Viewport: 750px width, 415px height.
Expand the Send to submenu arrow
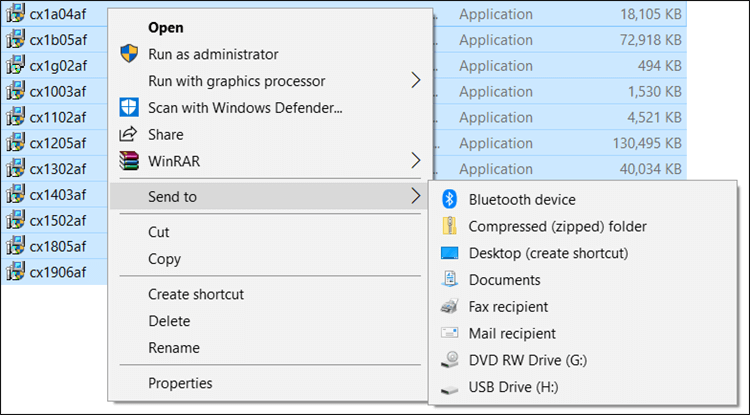tap(416, 197)
